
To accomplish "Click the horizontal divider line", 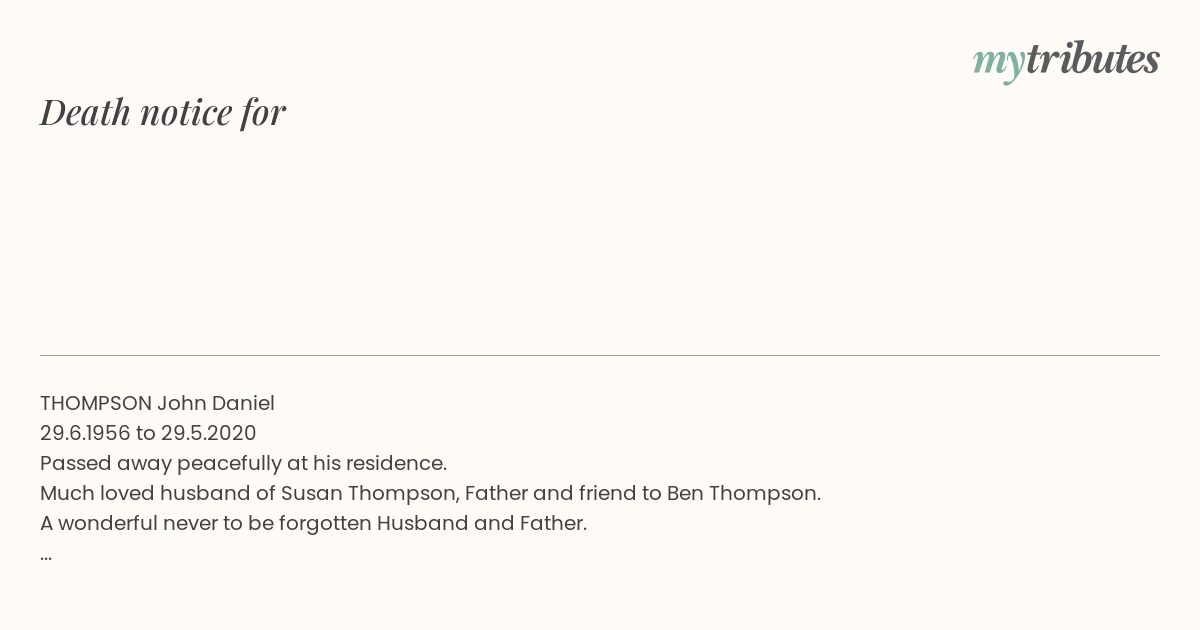I will [x=600, y=355].
